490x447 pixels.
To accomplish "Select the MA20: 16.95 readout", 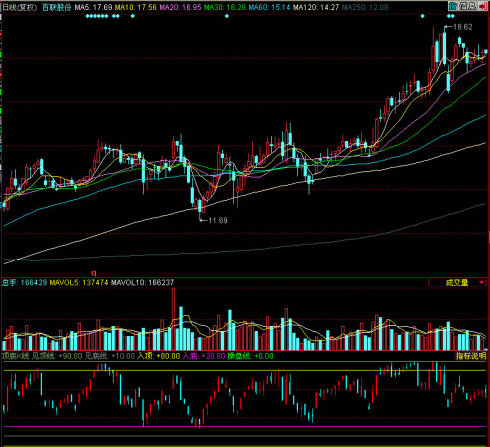I will (x=180, y=7).
